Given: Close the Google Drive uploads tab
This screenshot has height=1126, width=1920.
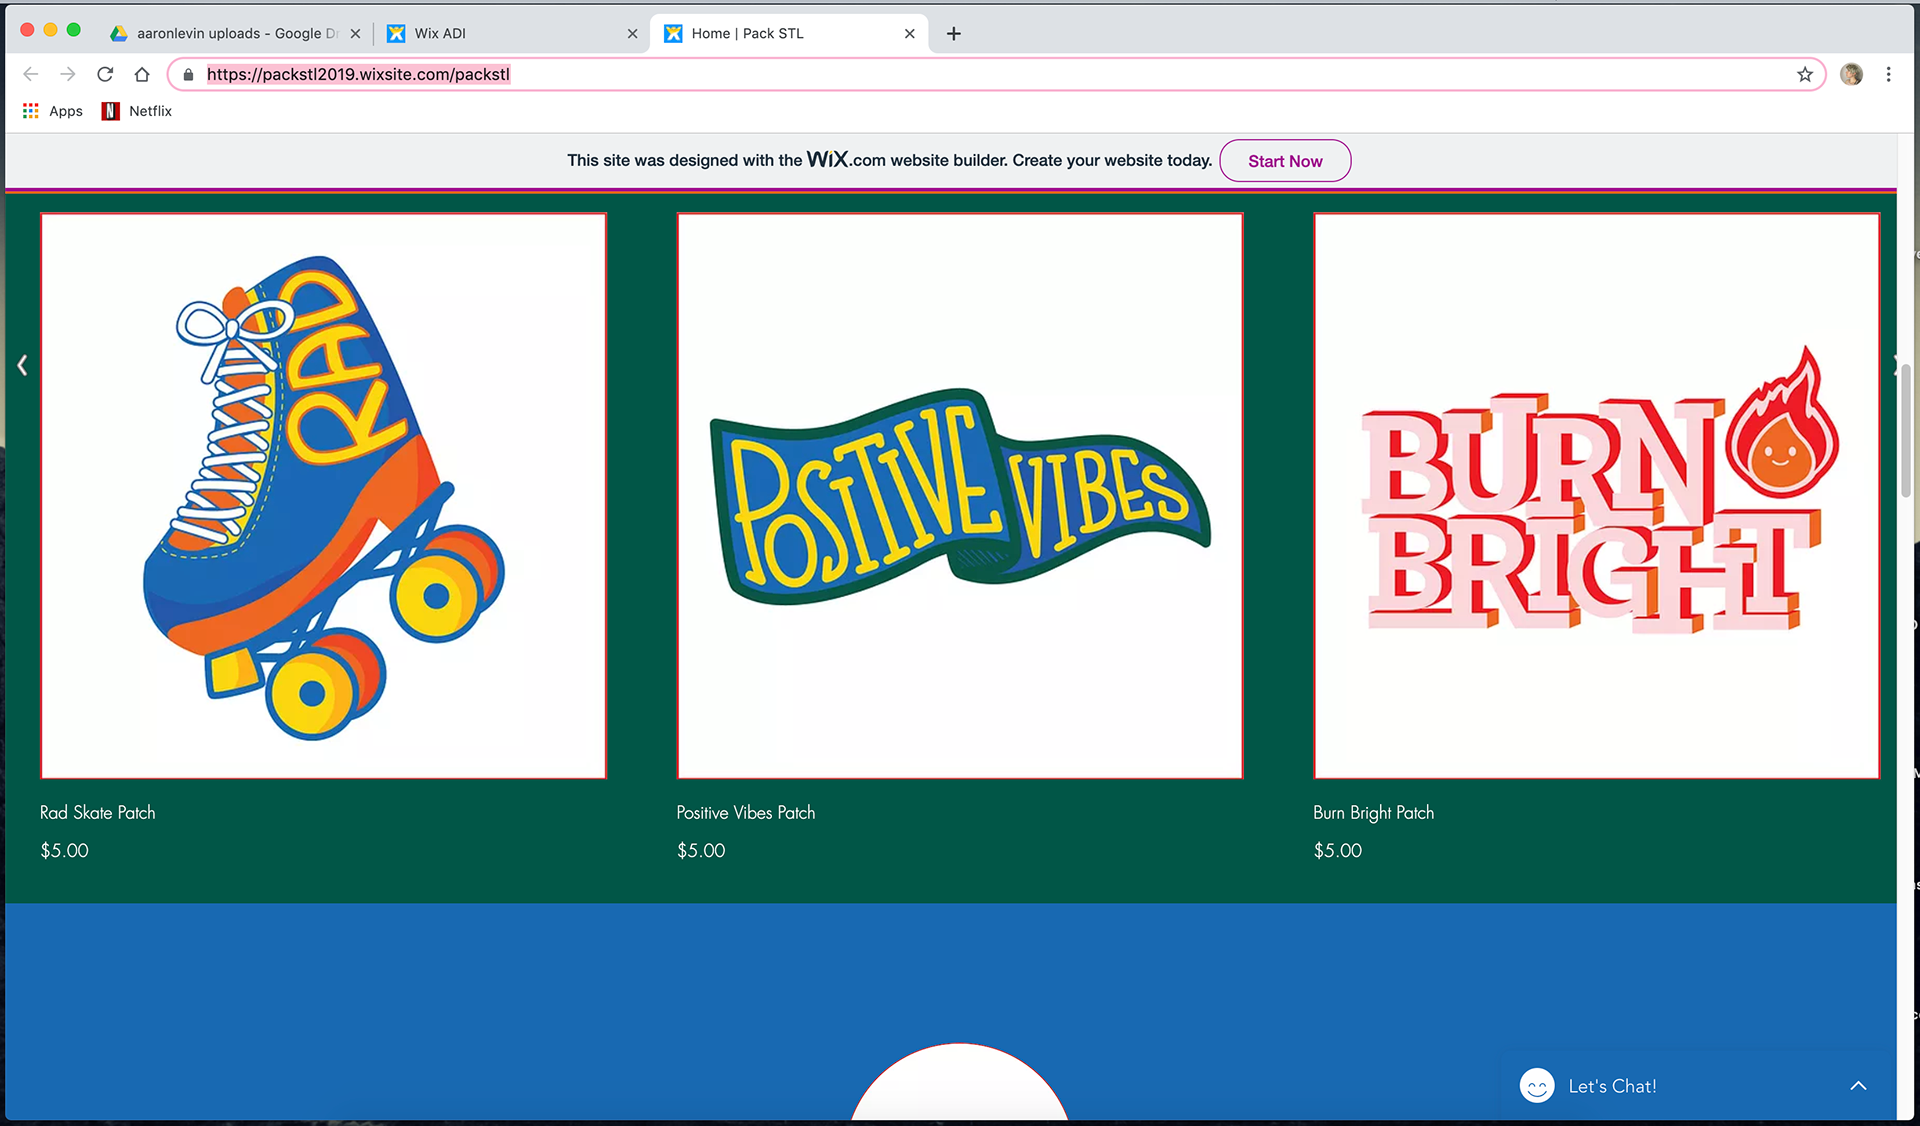Looking at the screenshot, I should (355, 33).
